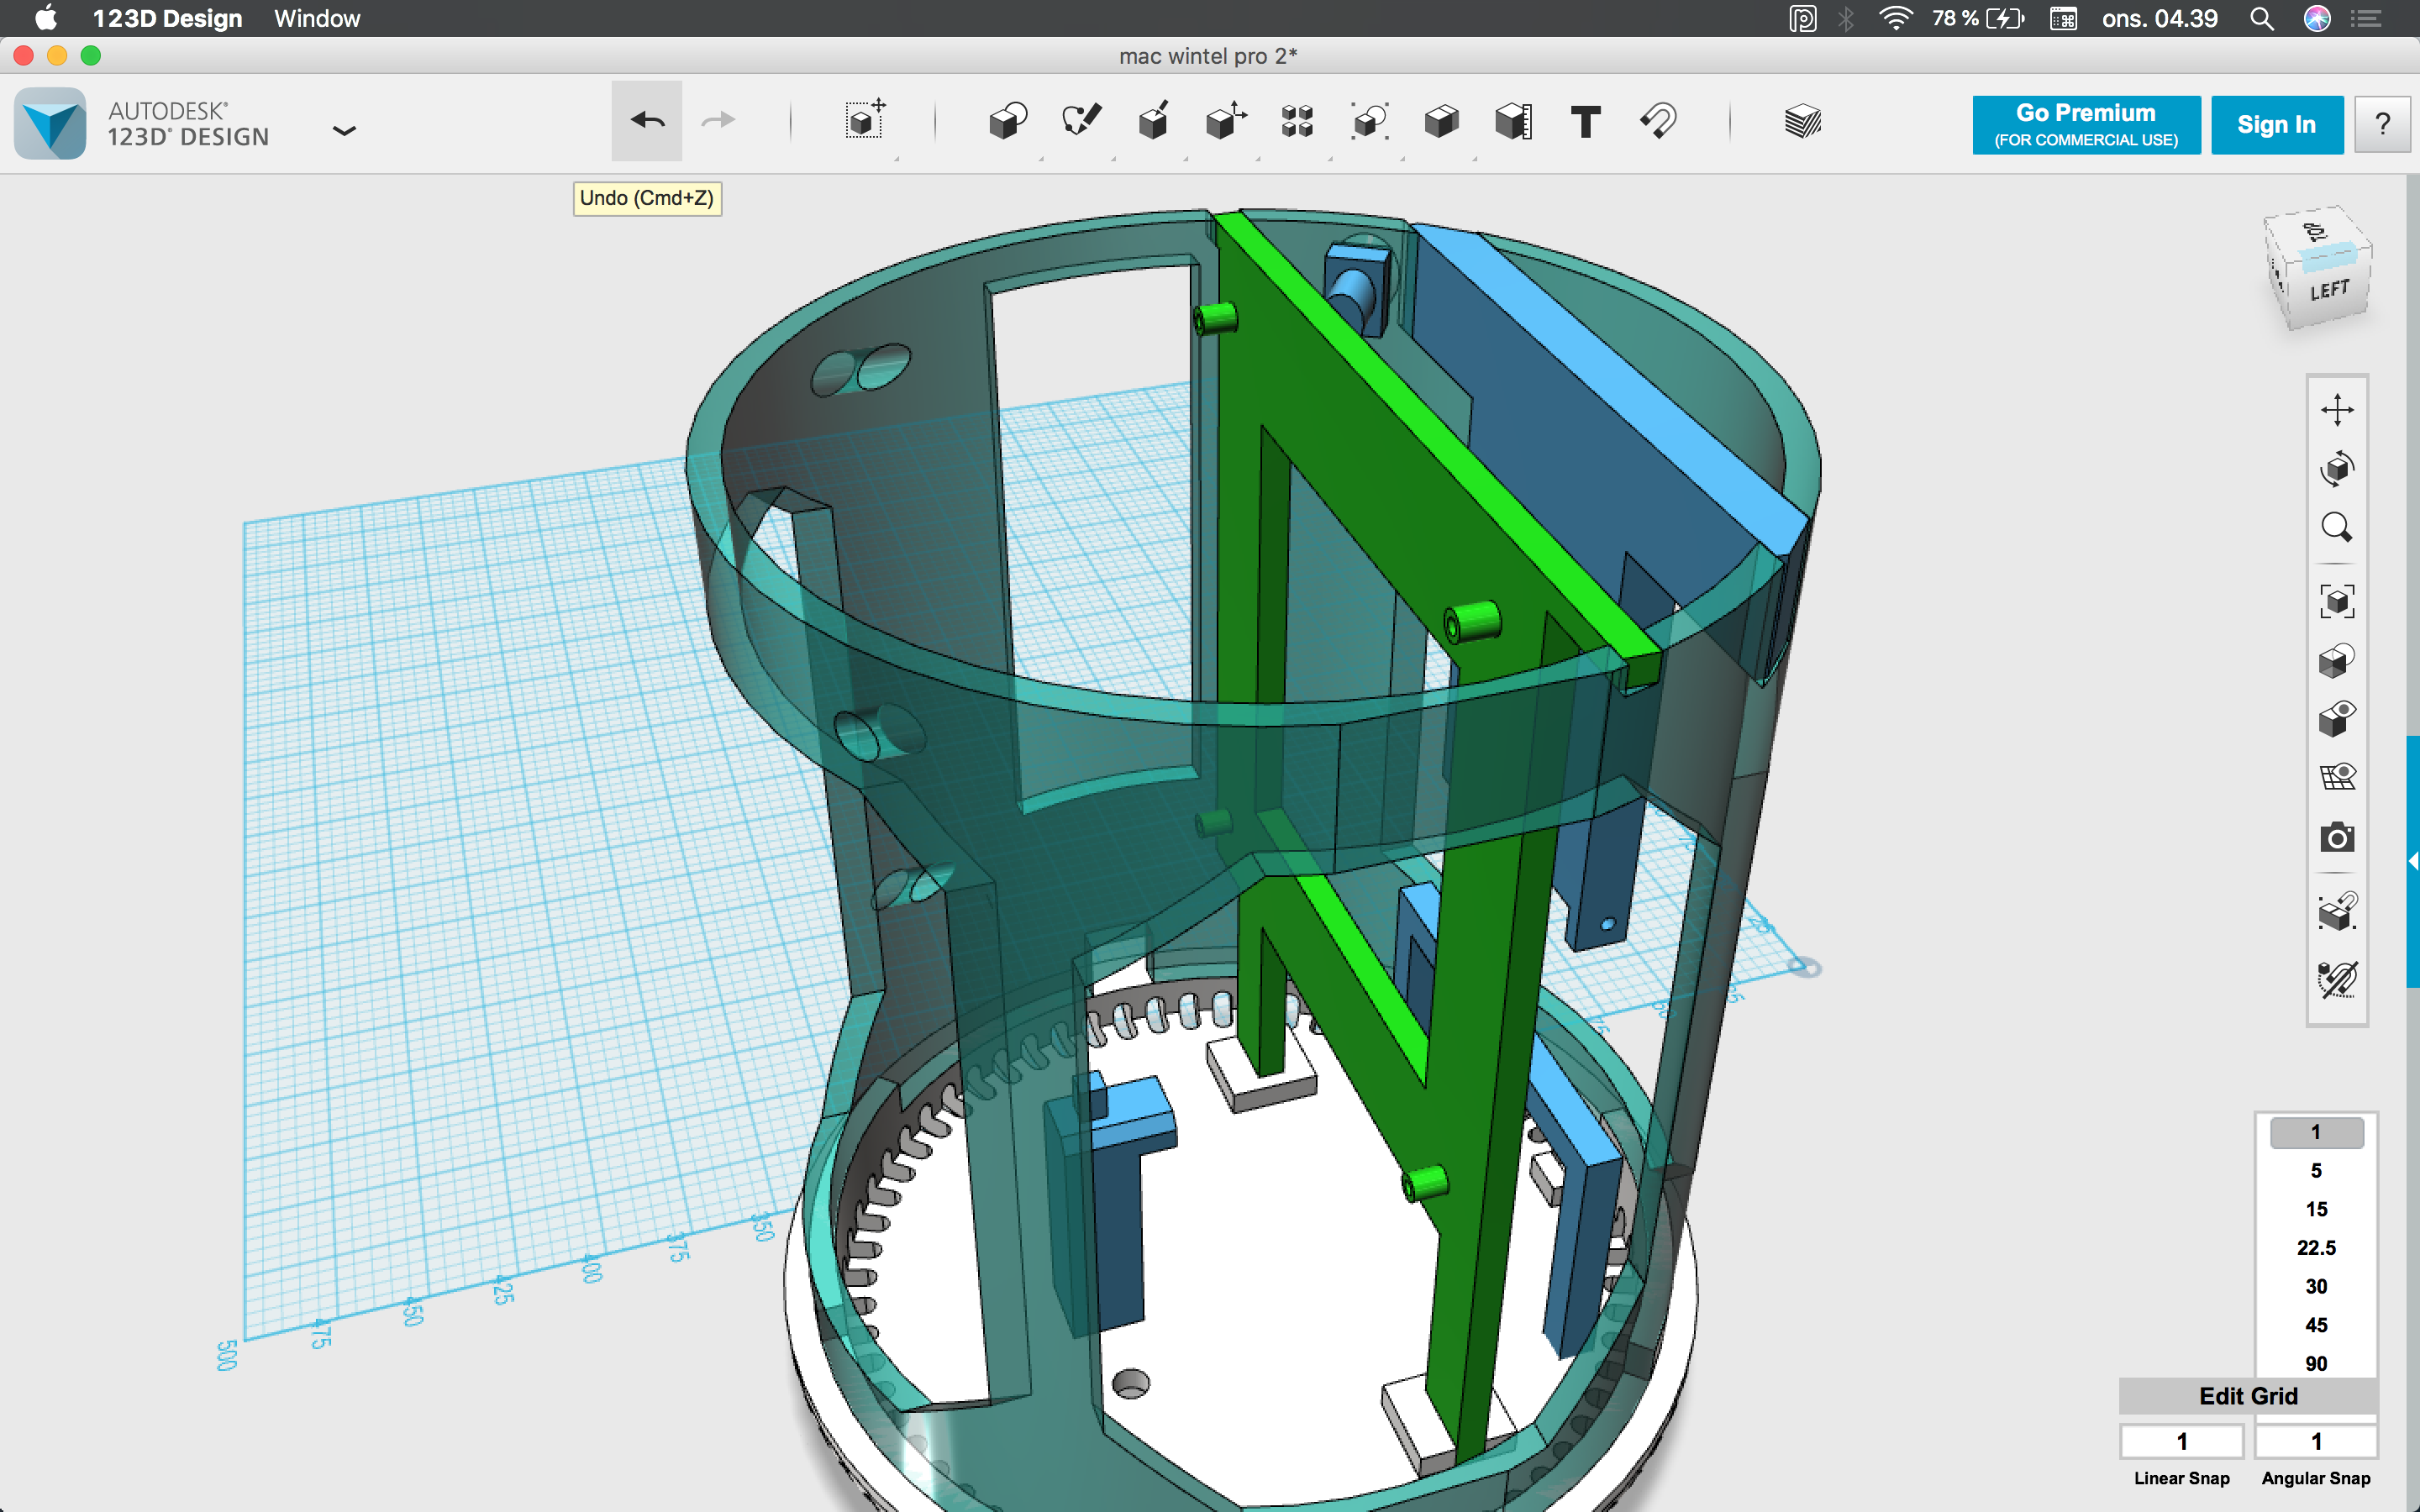Screen dimensions: 2420x1512
Task: Select the Text tool
Action: pyautogui.click(x=1585, y=121)
